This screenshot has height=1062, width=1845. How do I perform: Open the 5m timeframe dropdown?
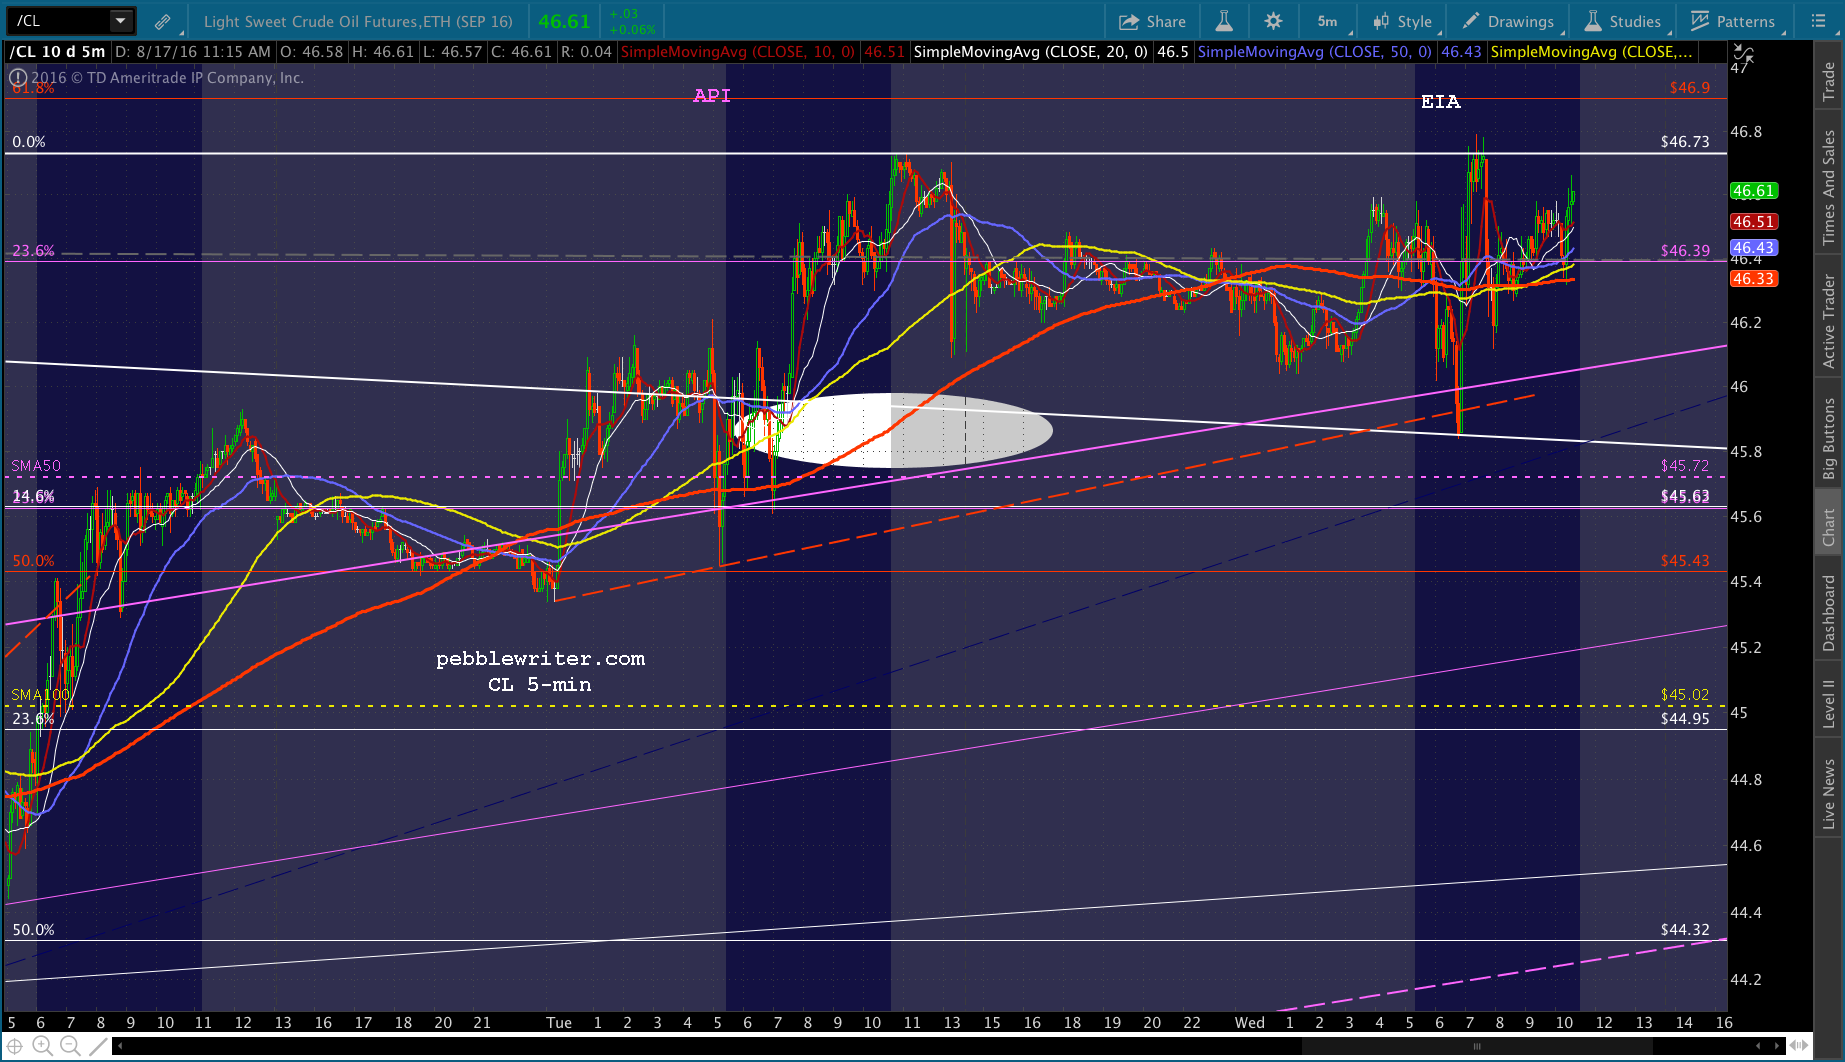(x=1327, y=21)
